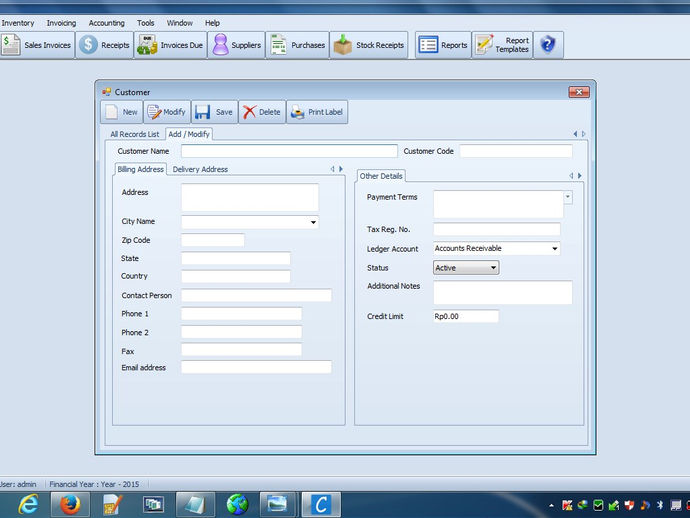690x518 pixels.
Task: Select the Other Details tab
Action: click(381, 176)
